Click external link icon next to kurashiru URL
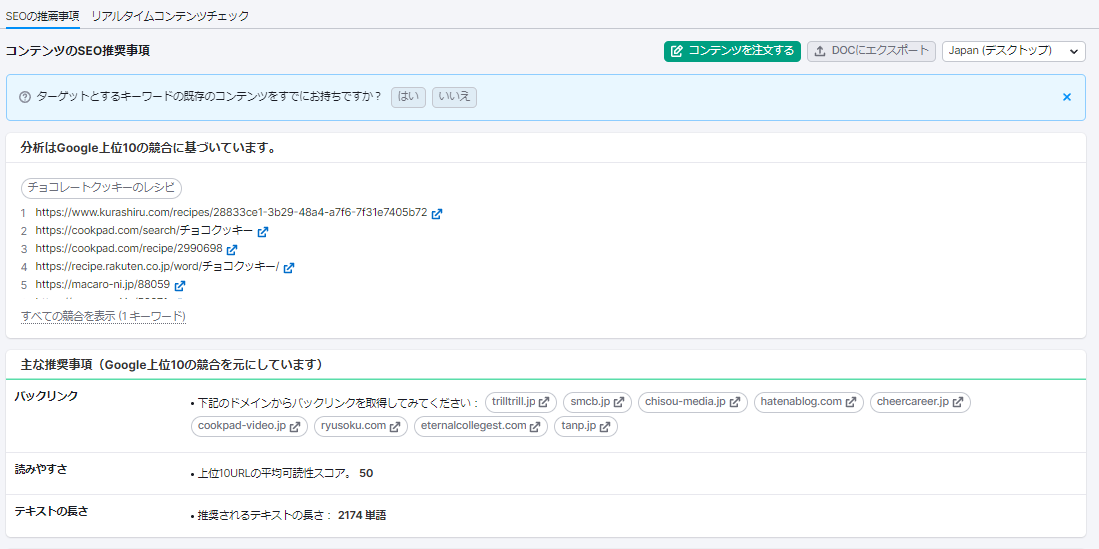1099x549 pixels. pyautogui.click(x=437, y=213)
